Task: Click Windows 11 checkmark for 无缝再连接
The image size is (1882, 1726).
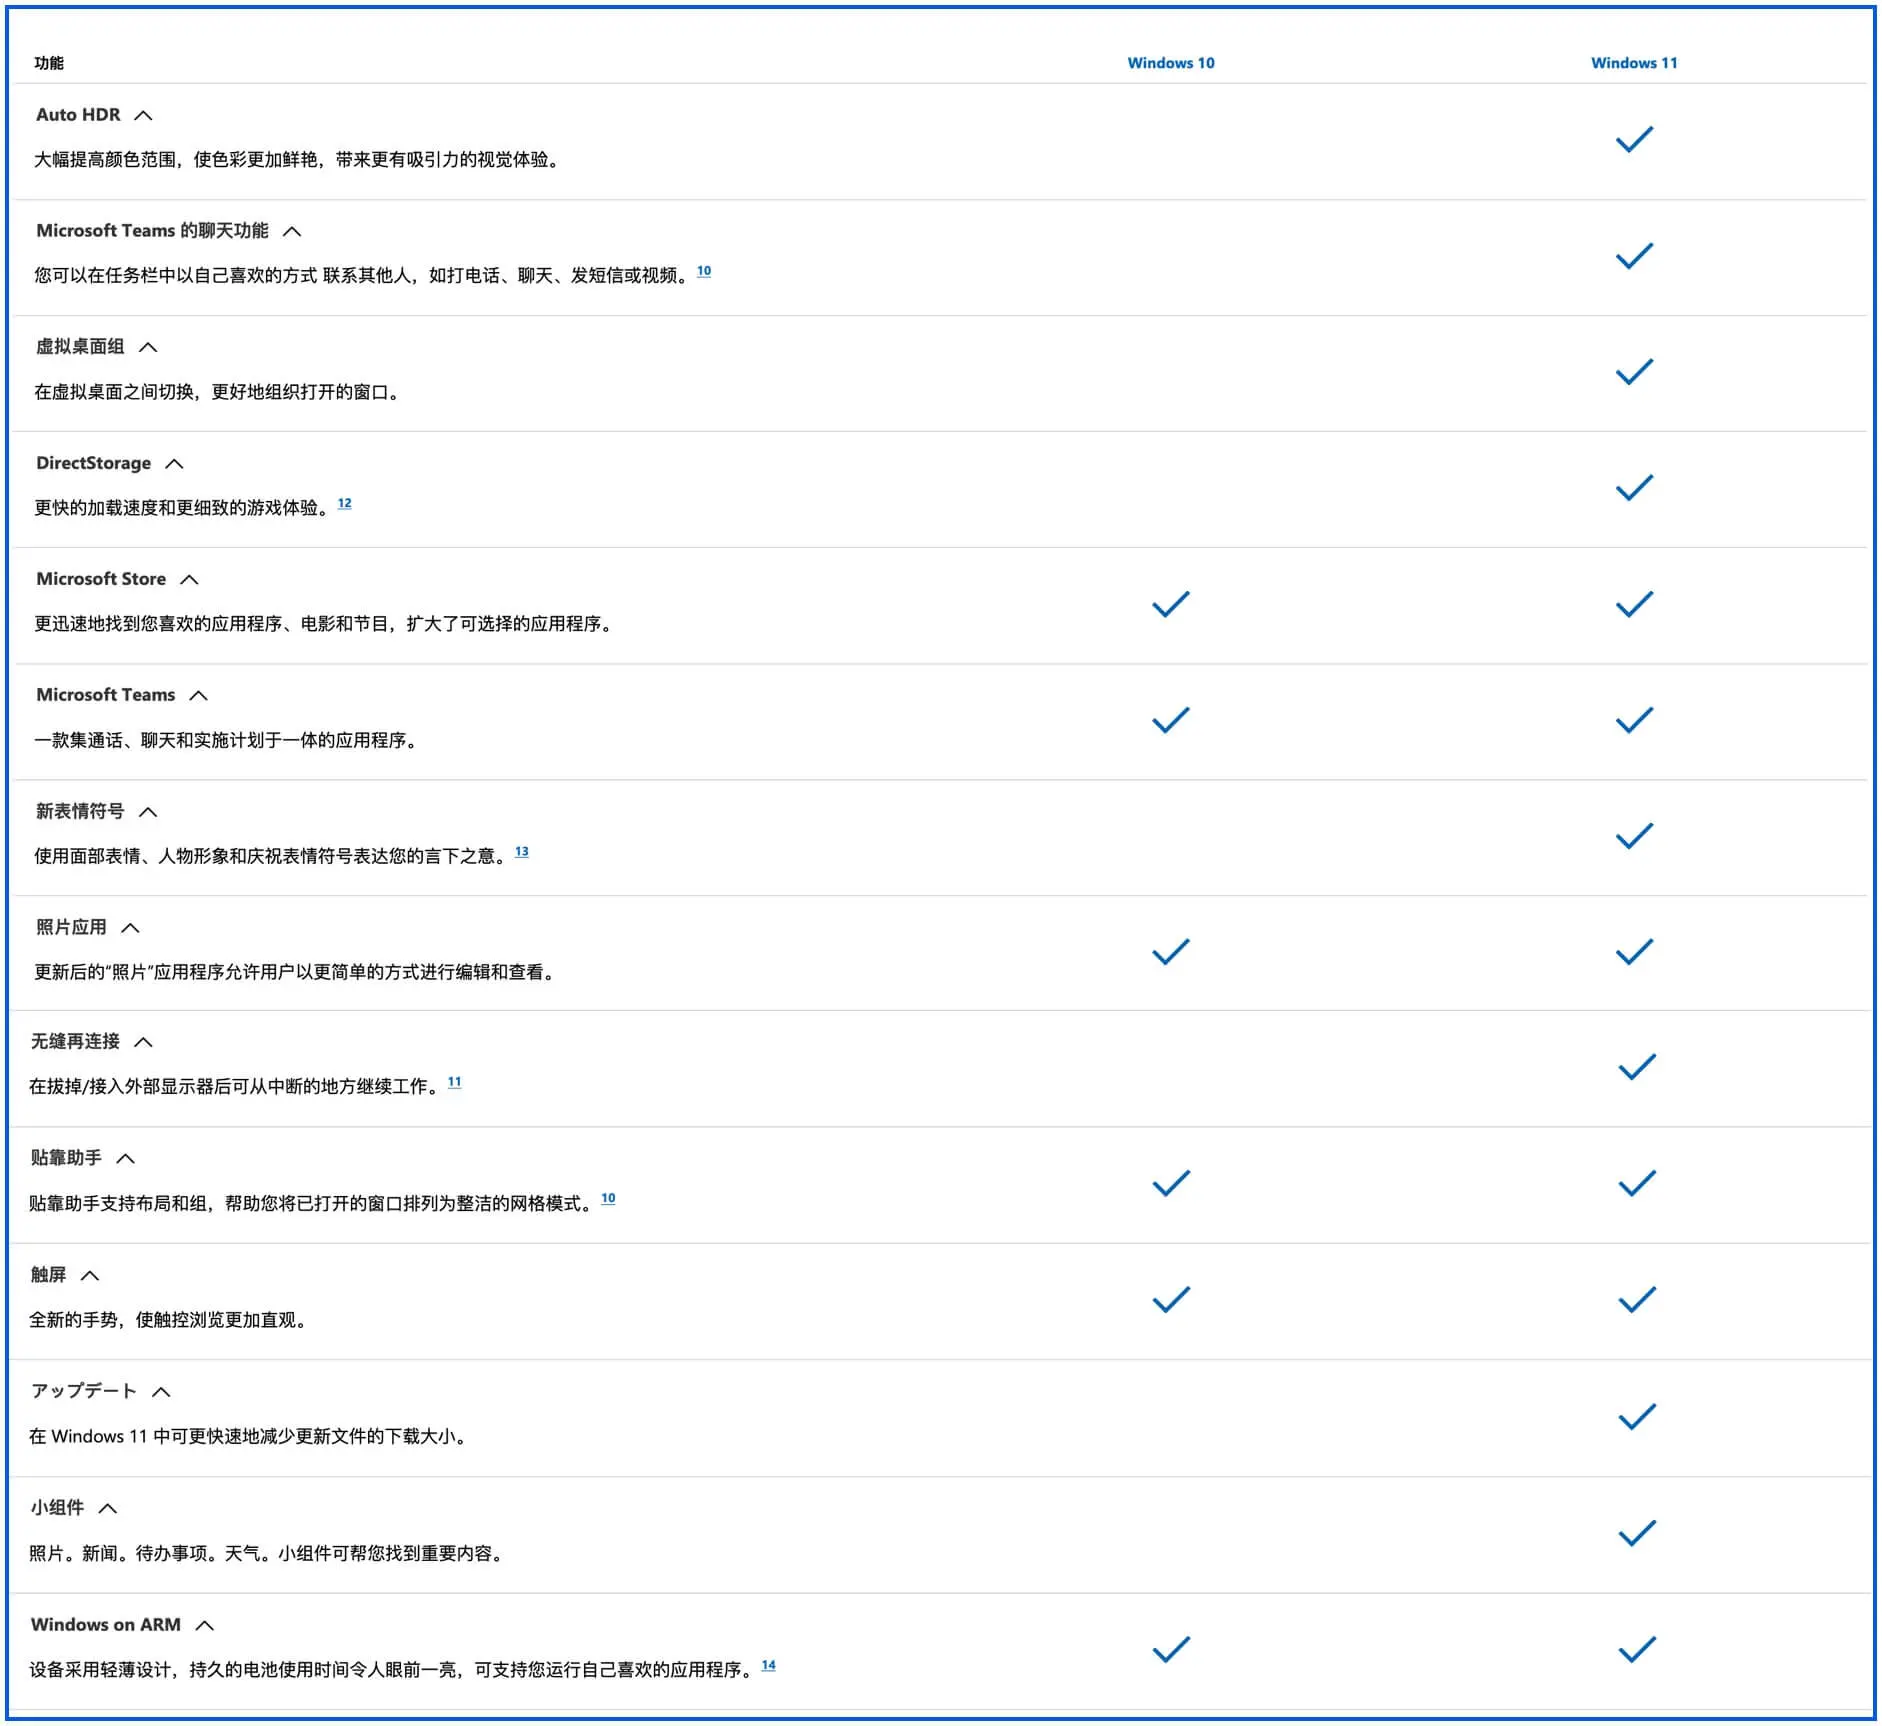Action: 1637,1067
